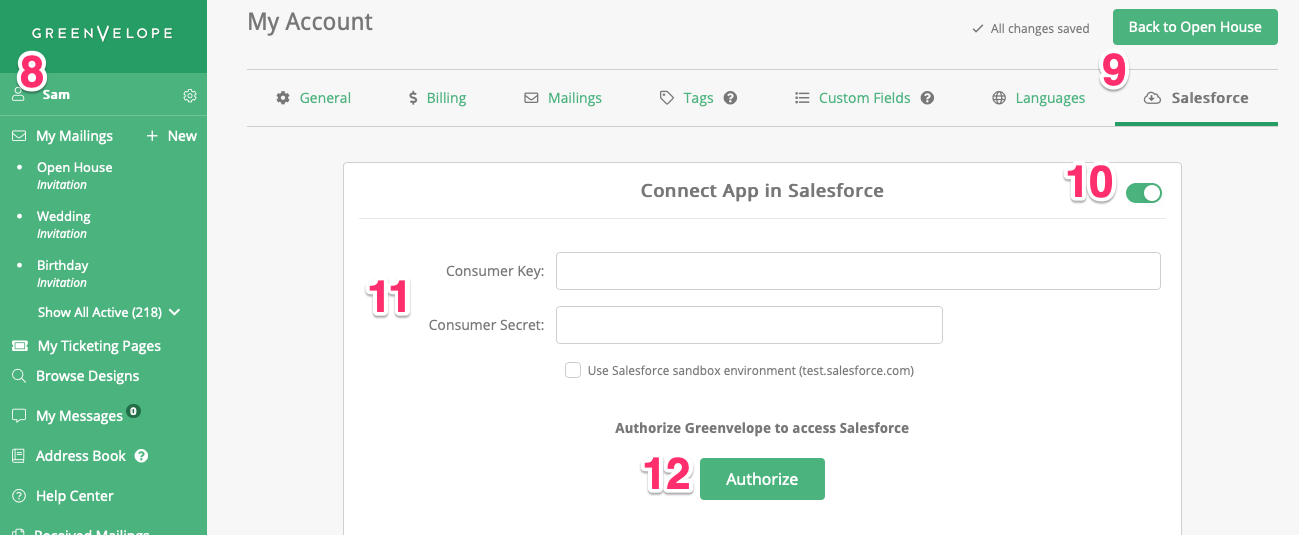The image size is (1299, 535).
Task: Click the General tab gear icon
Action: click(x=283, y=98)
